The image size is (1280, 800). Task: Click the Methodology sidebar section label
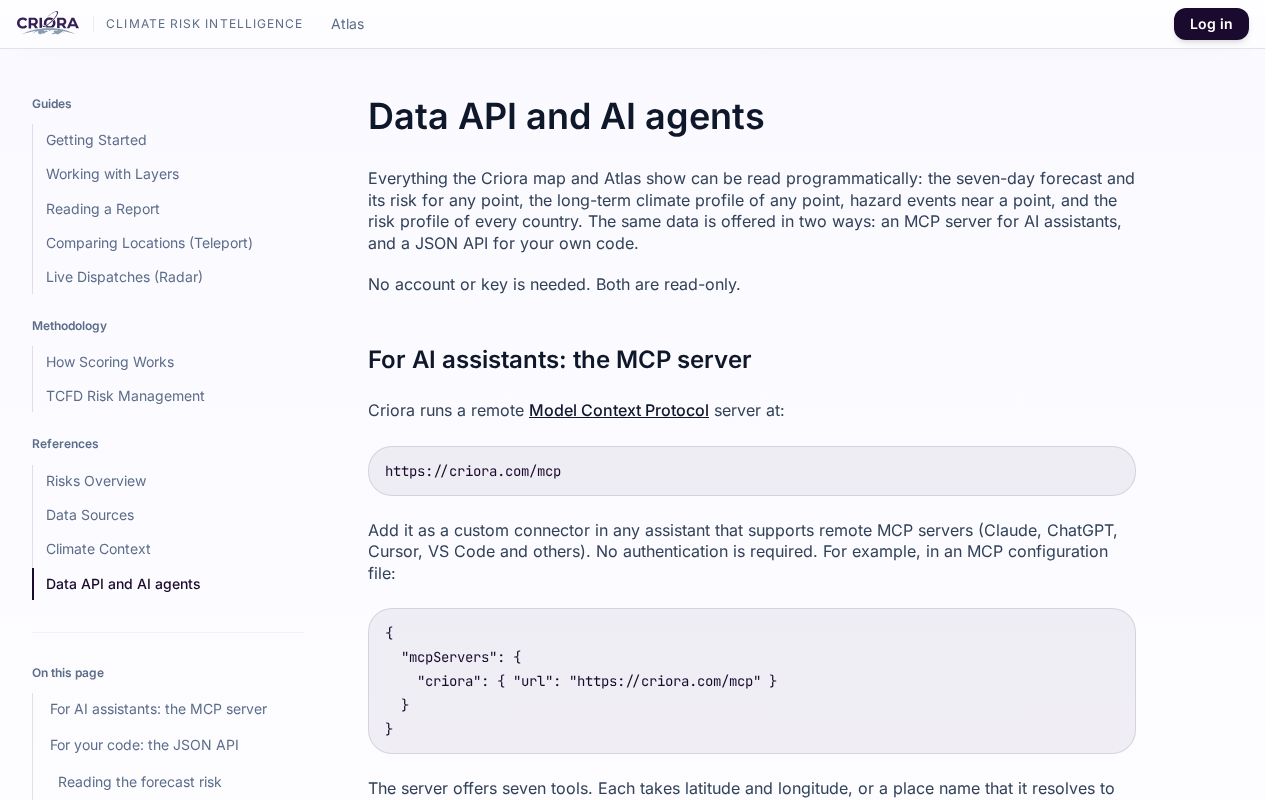click(69, 326)
